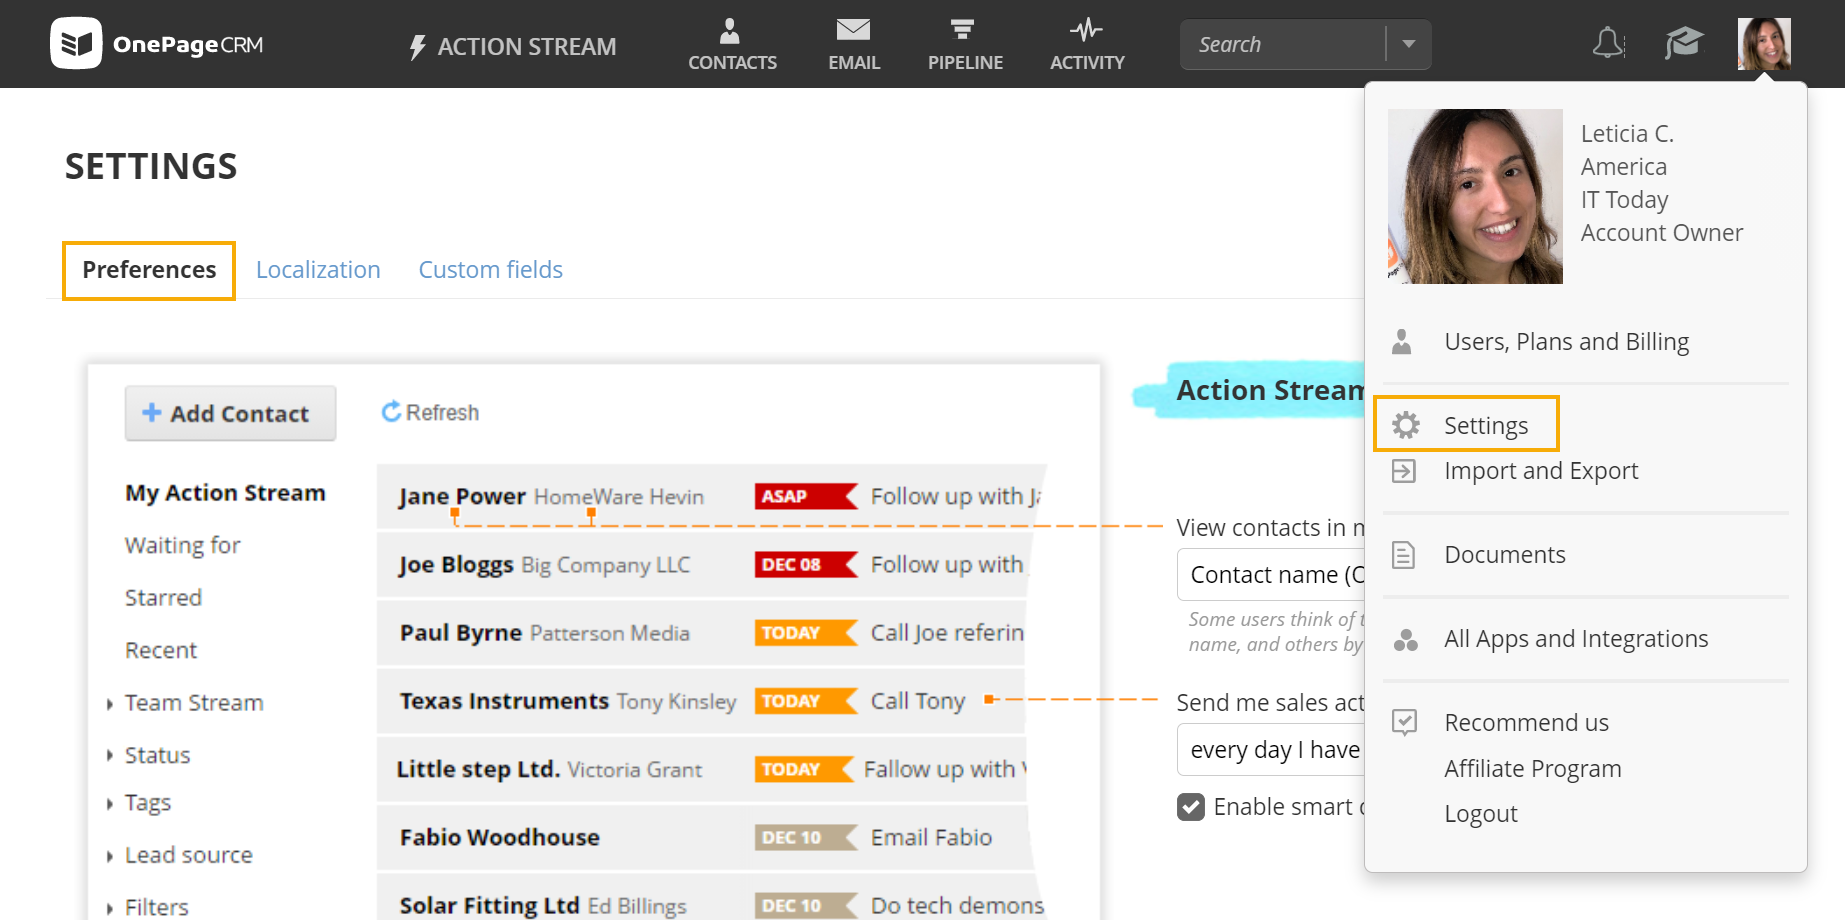Click the Settings gear icon
This screenshot has height=920, width=1845.
point(1406,425)
